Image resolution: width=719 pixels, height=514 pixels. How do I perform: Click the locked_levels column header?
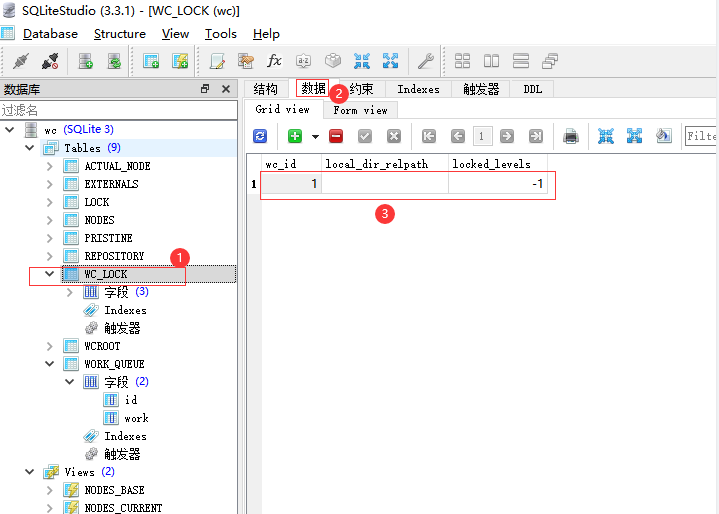pos(491,163)
